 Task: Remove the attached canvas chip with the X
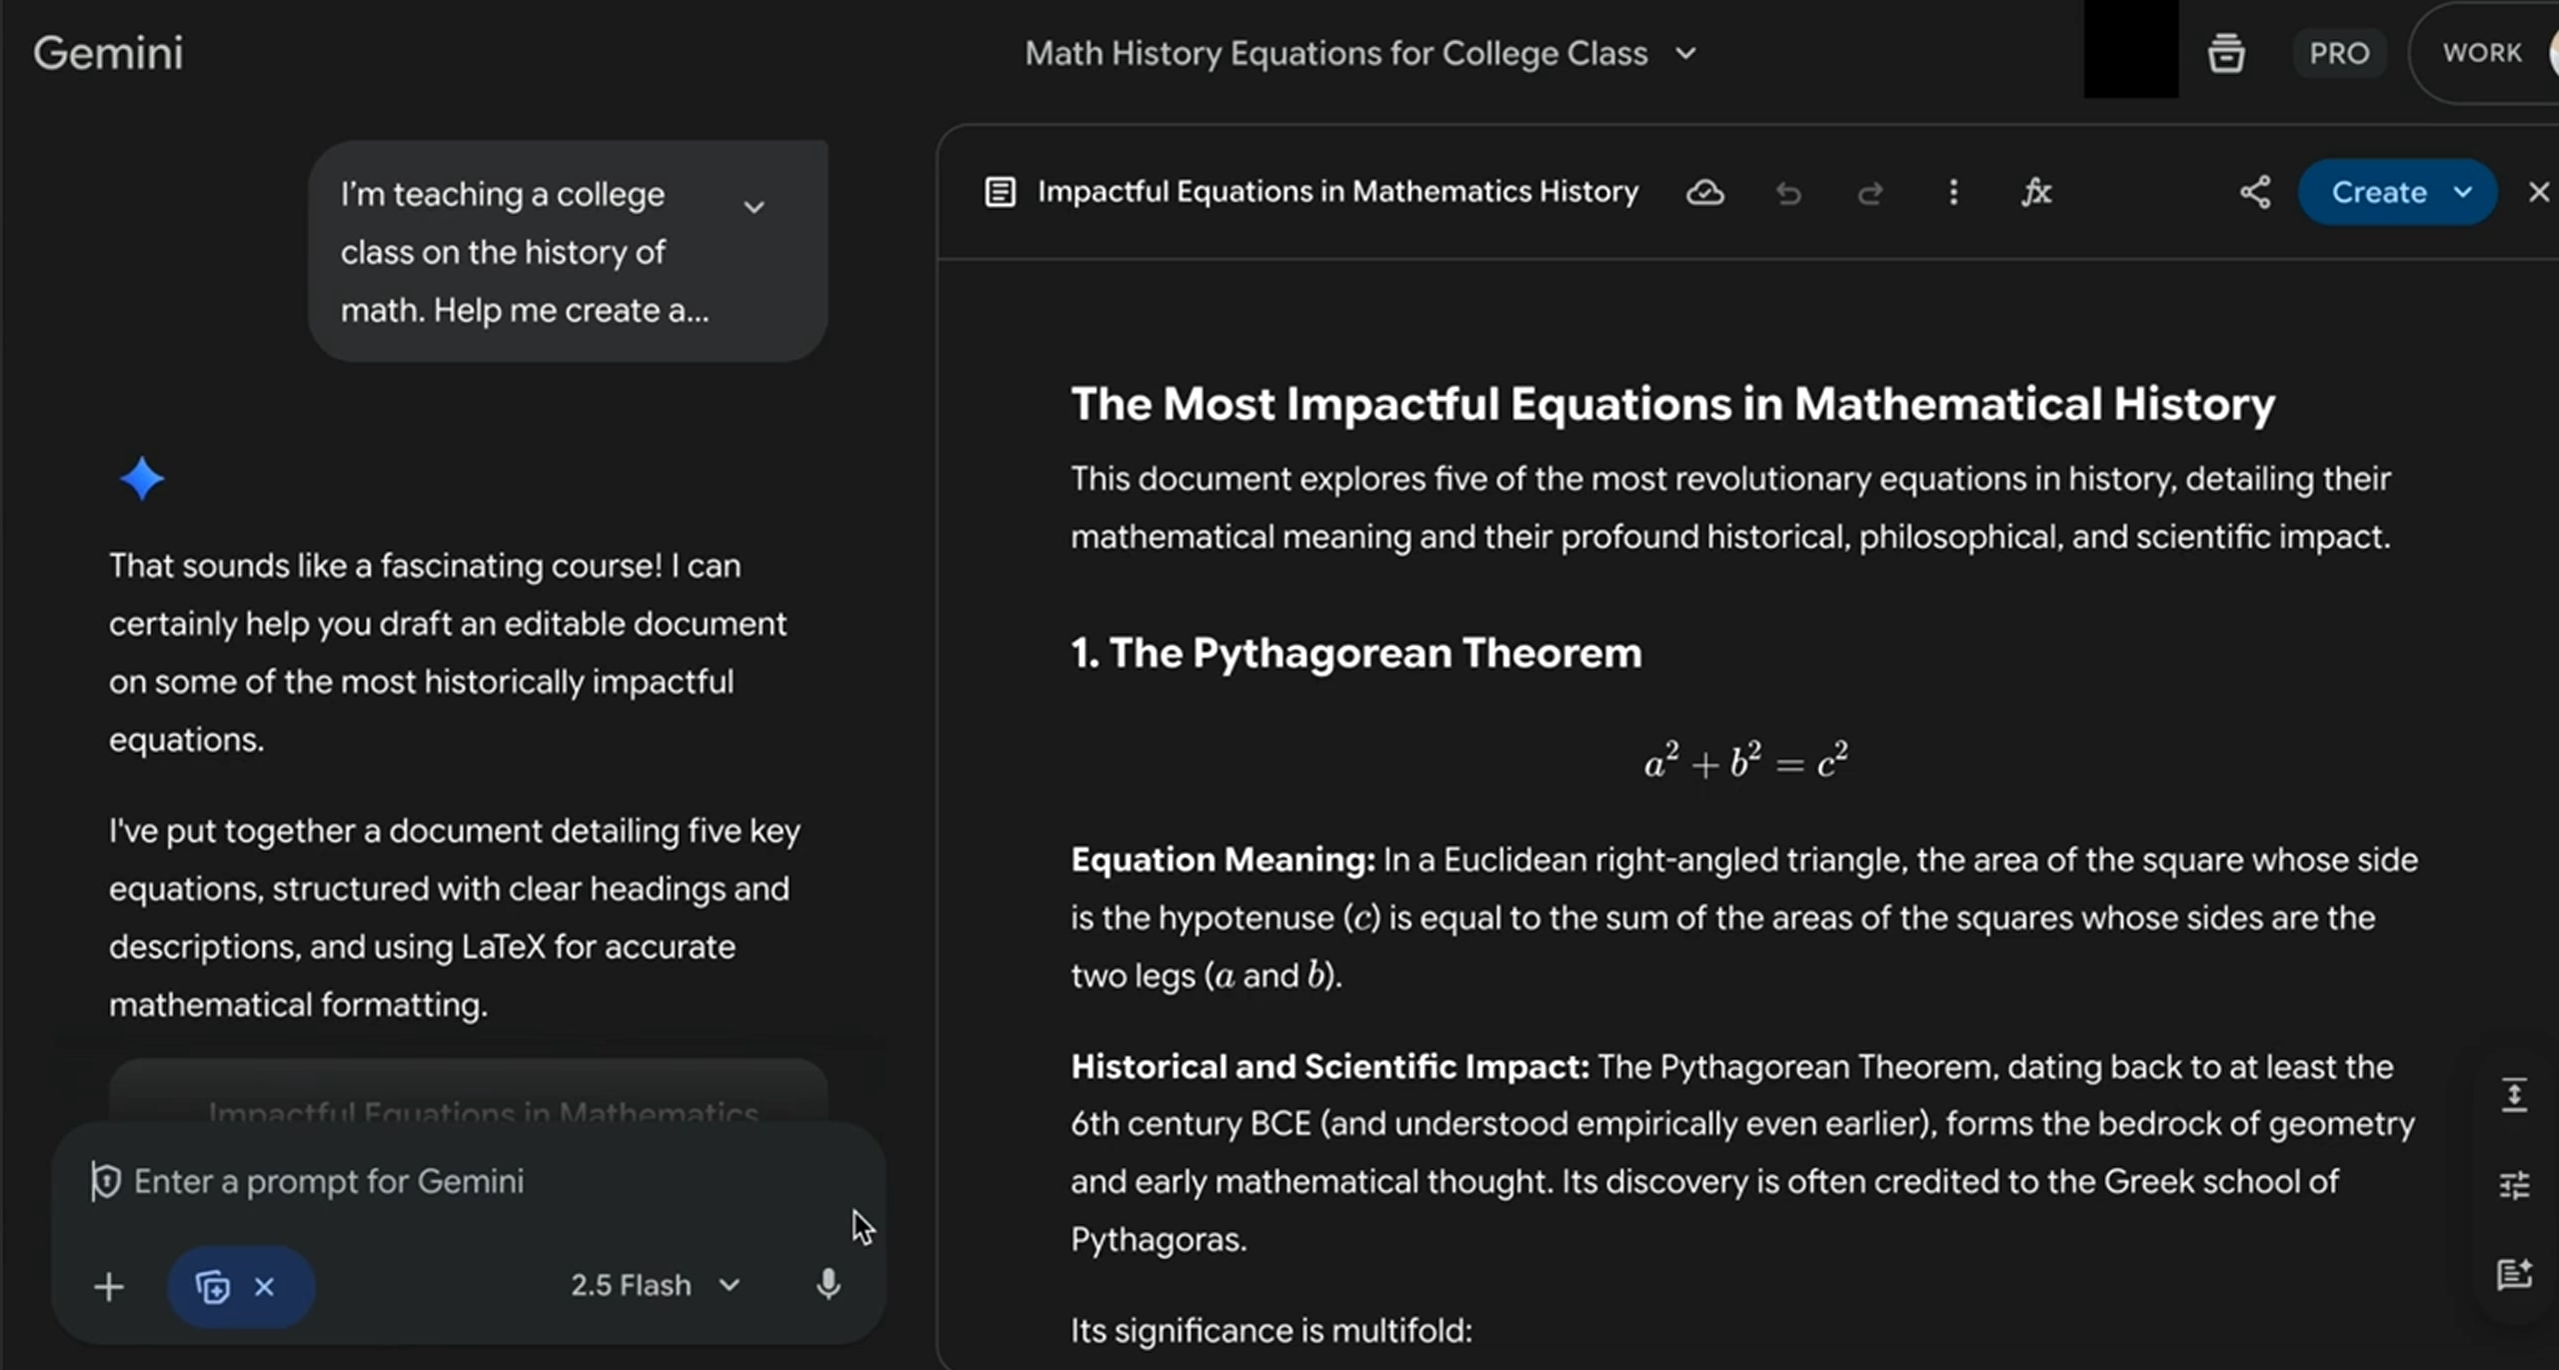(x=265, y=1286)
